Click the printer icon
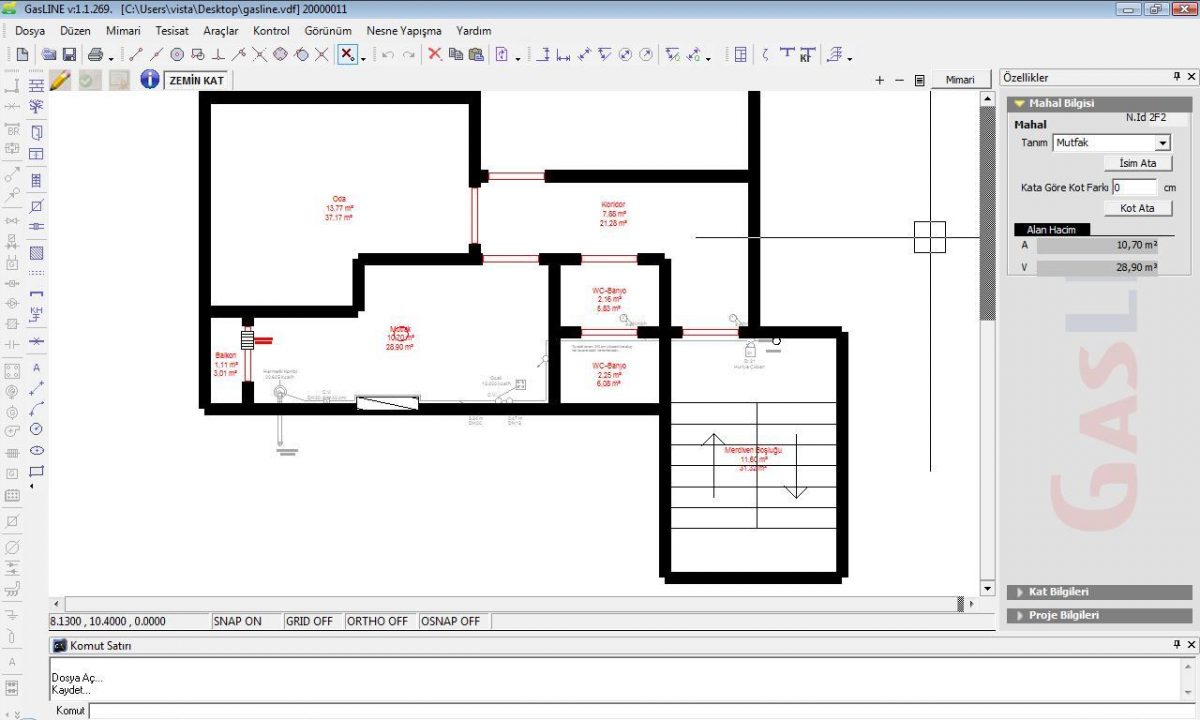1200x720 pixels. tap(95, 54)
